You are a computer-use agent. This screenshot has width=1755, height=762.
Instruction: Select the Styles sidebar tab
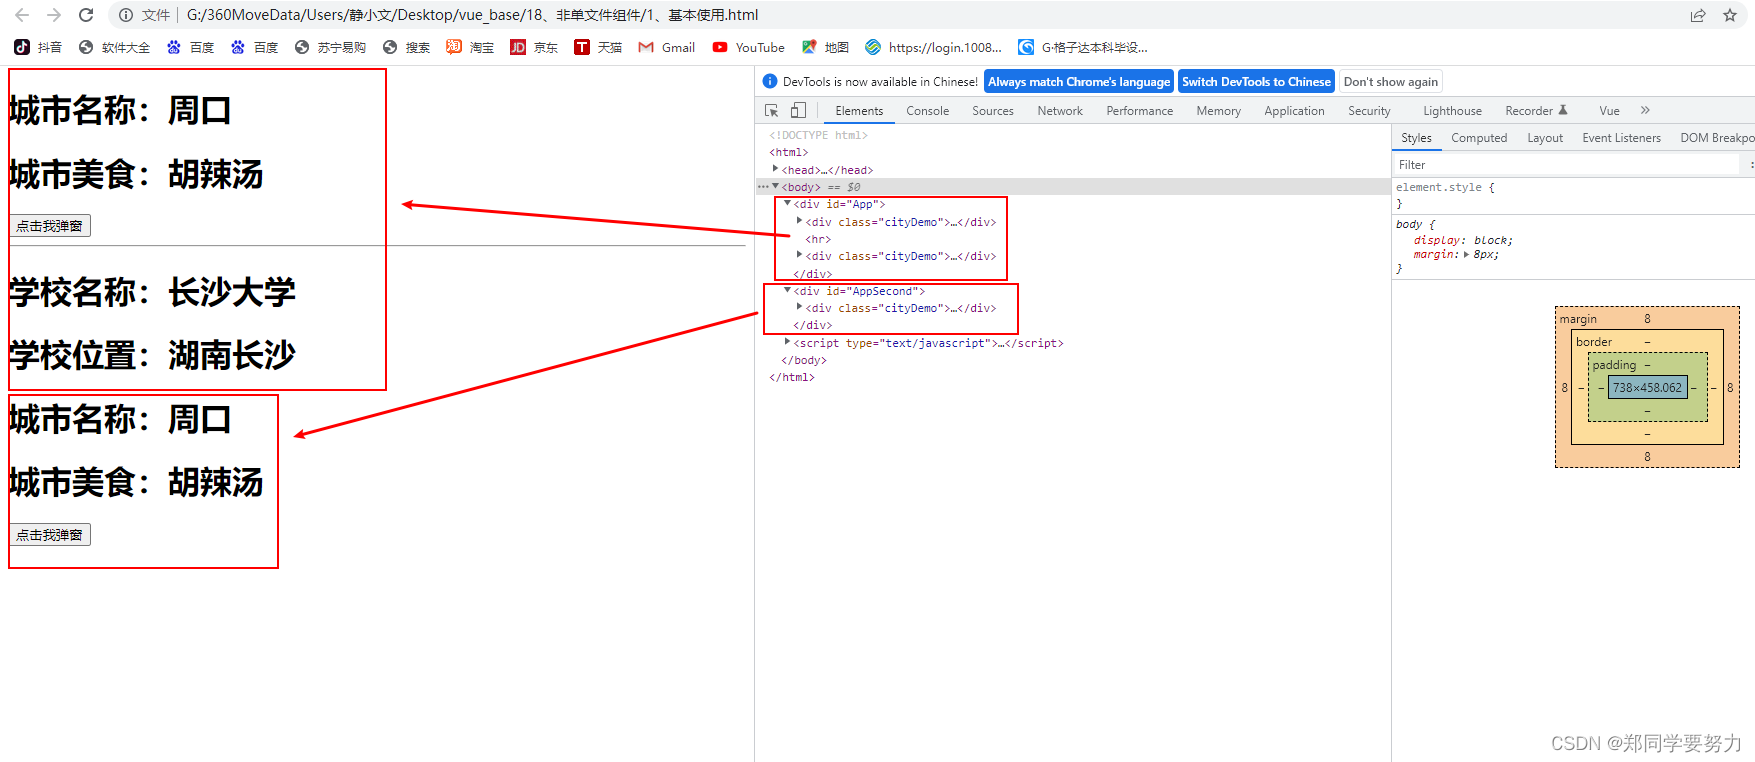pos(1416,138)
